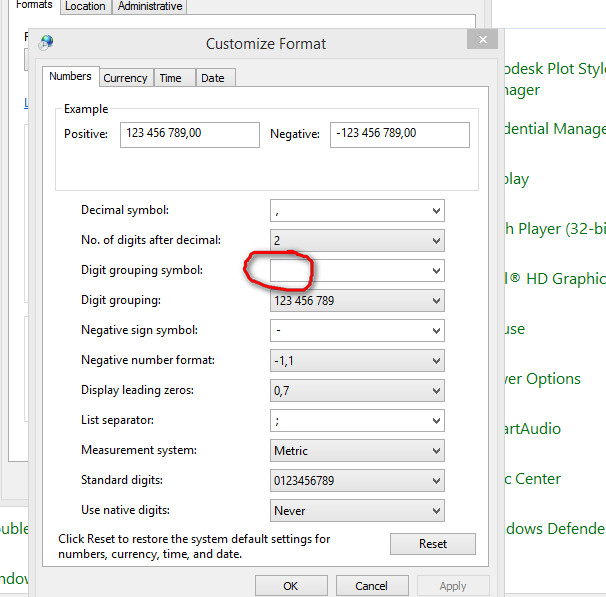Viewport: 606px width, 597px height.
Task: Select the Numbers tab
Action: coord(70,76)
